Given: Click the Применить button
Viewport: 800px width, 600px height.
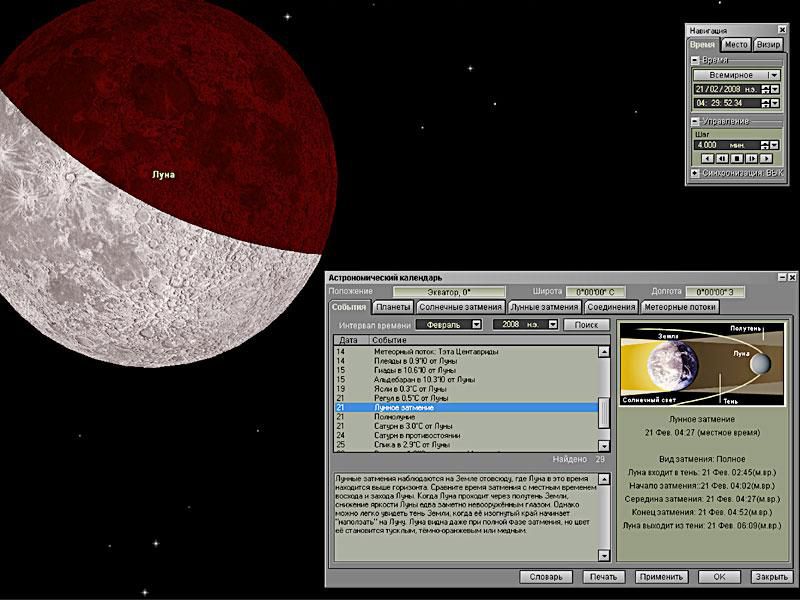Looking at the screenshot, I should tap(661, 577).
